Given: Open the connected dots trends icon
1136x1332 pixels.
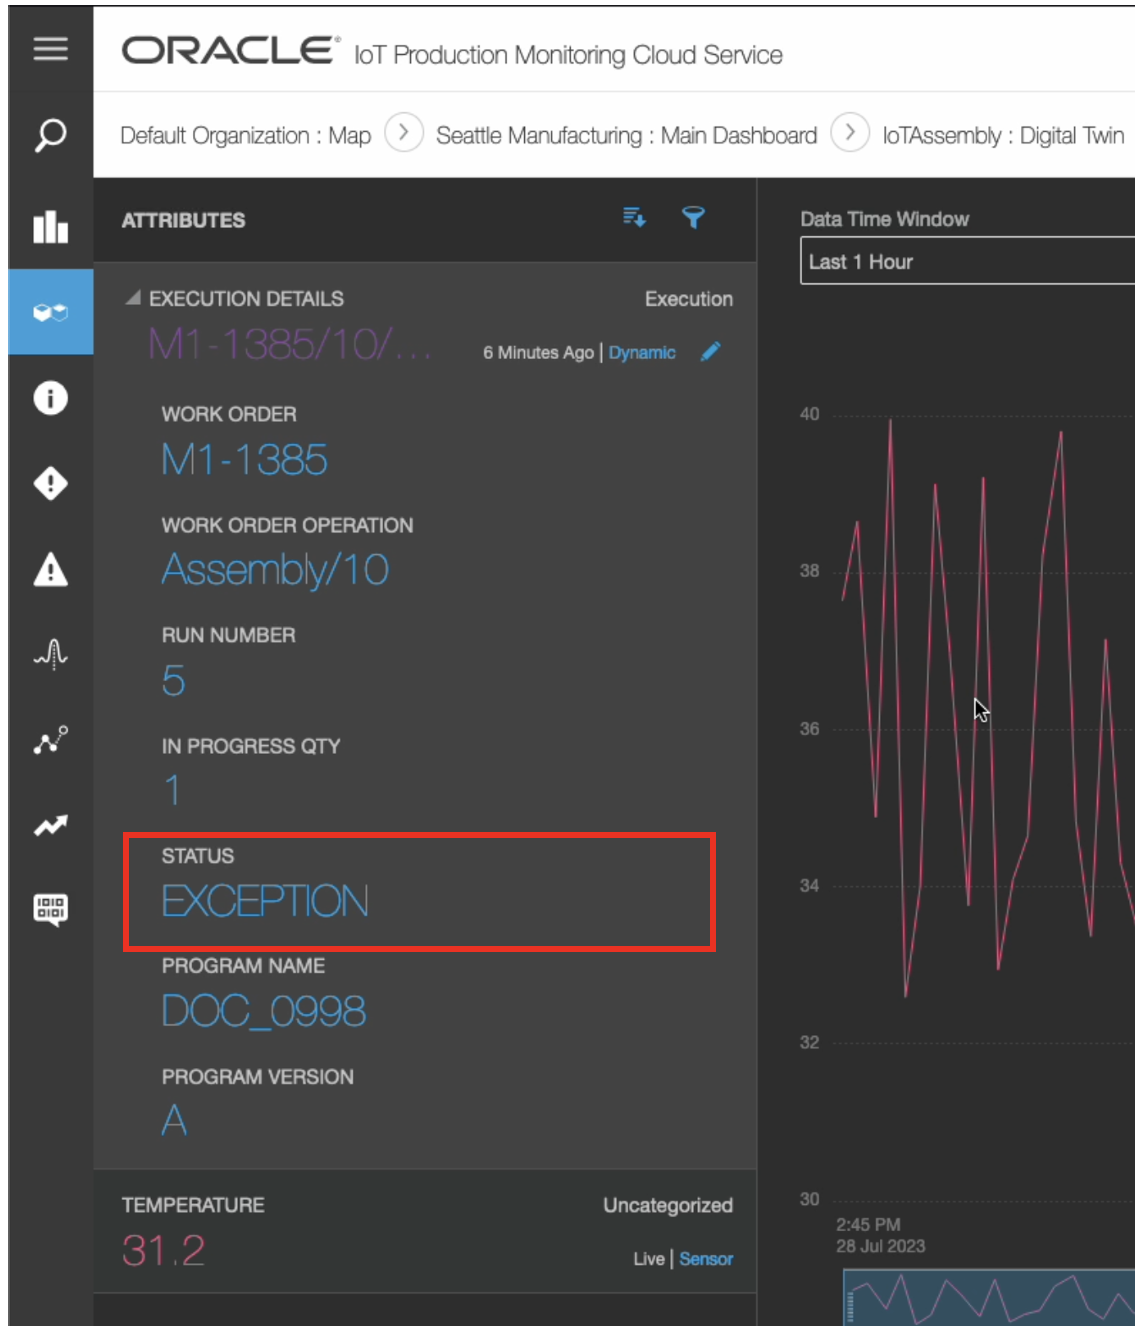Looking at the screenshot, I should tap(50, 740).
